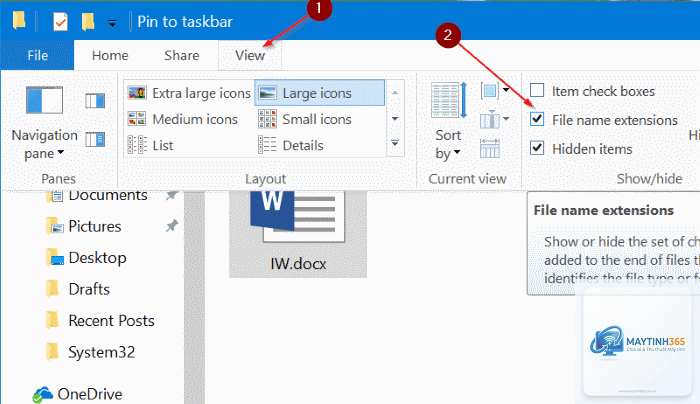
Task: Click the Pictures folder icon
Action: click(x=55, y=226)
